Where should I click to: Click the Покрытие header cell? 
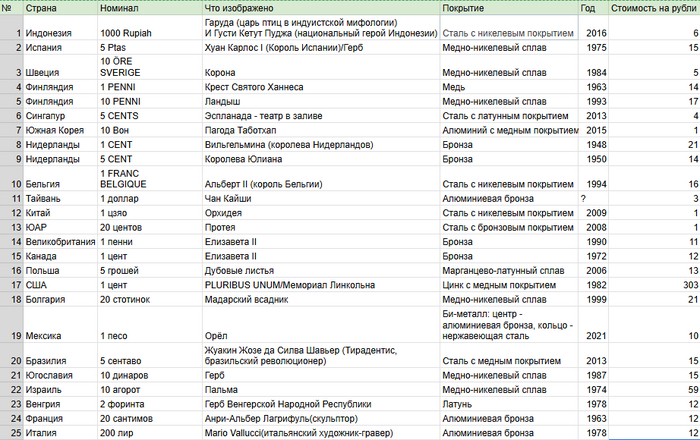[x=509, y=8]
